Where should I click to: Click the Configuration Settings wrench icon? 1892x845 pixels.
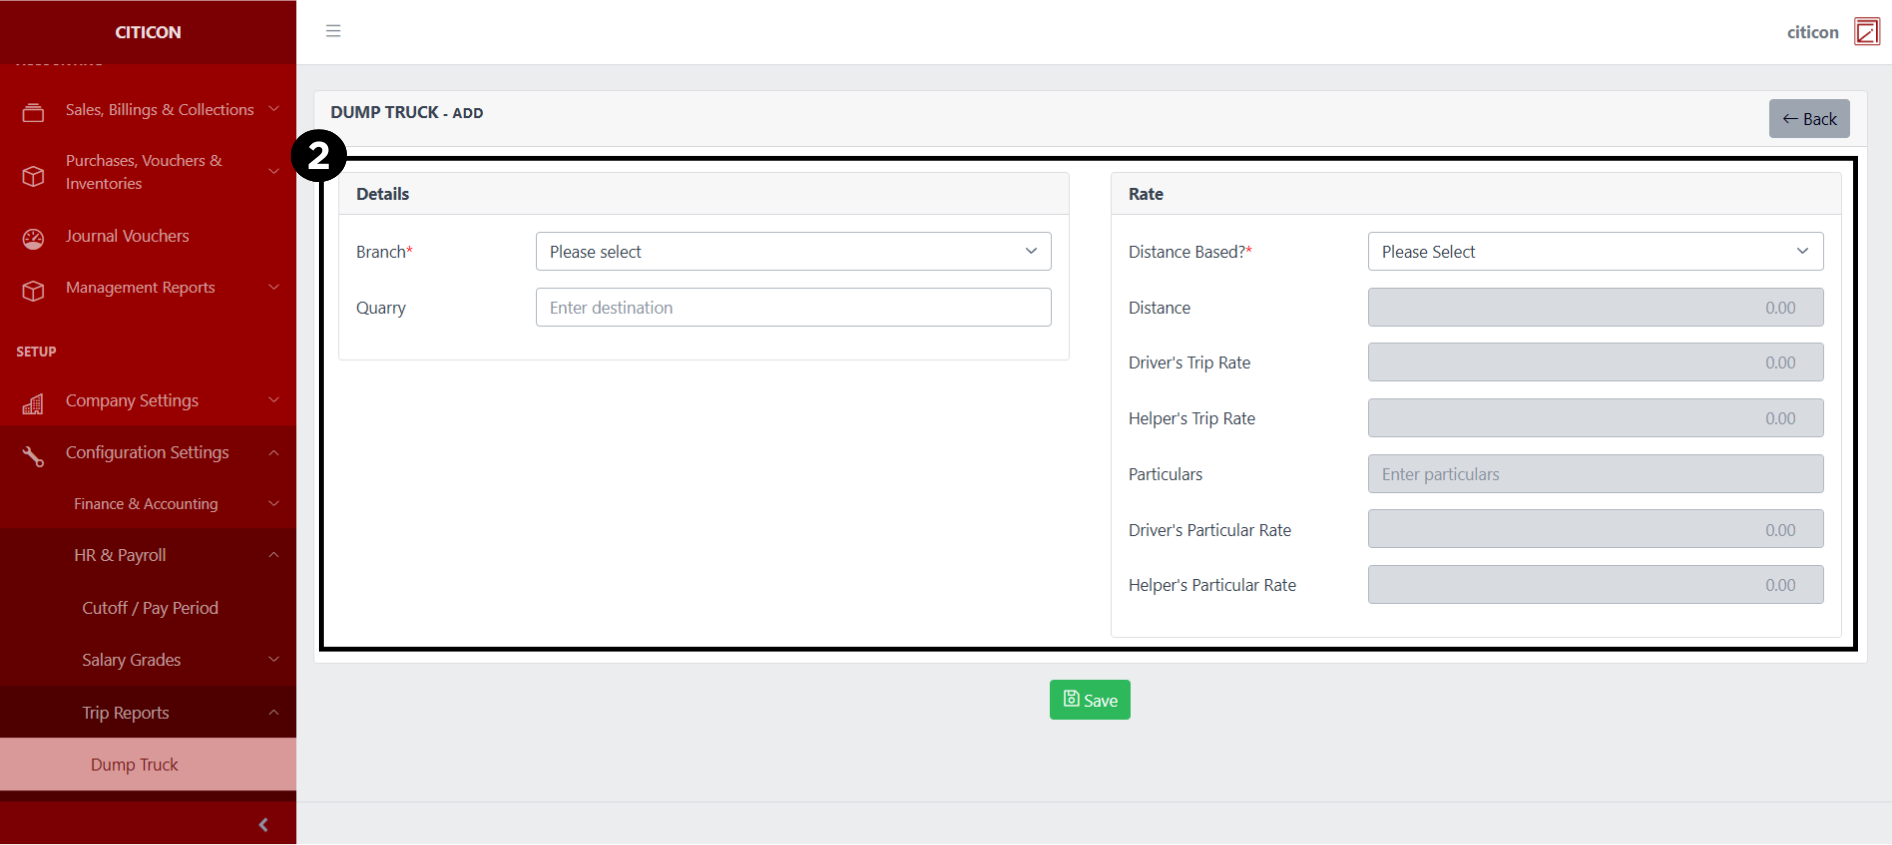33,456
